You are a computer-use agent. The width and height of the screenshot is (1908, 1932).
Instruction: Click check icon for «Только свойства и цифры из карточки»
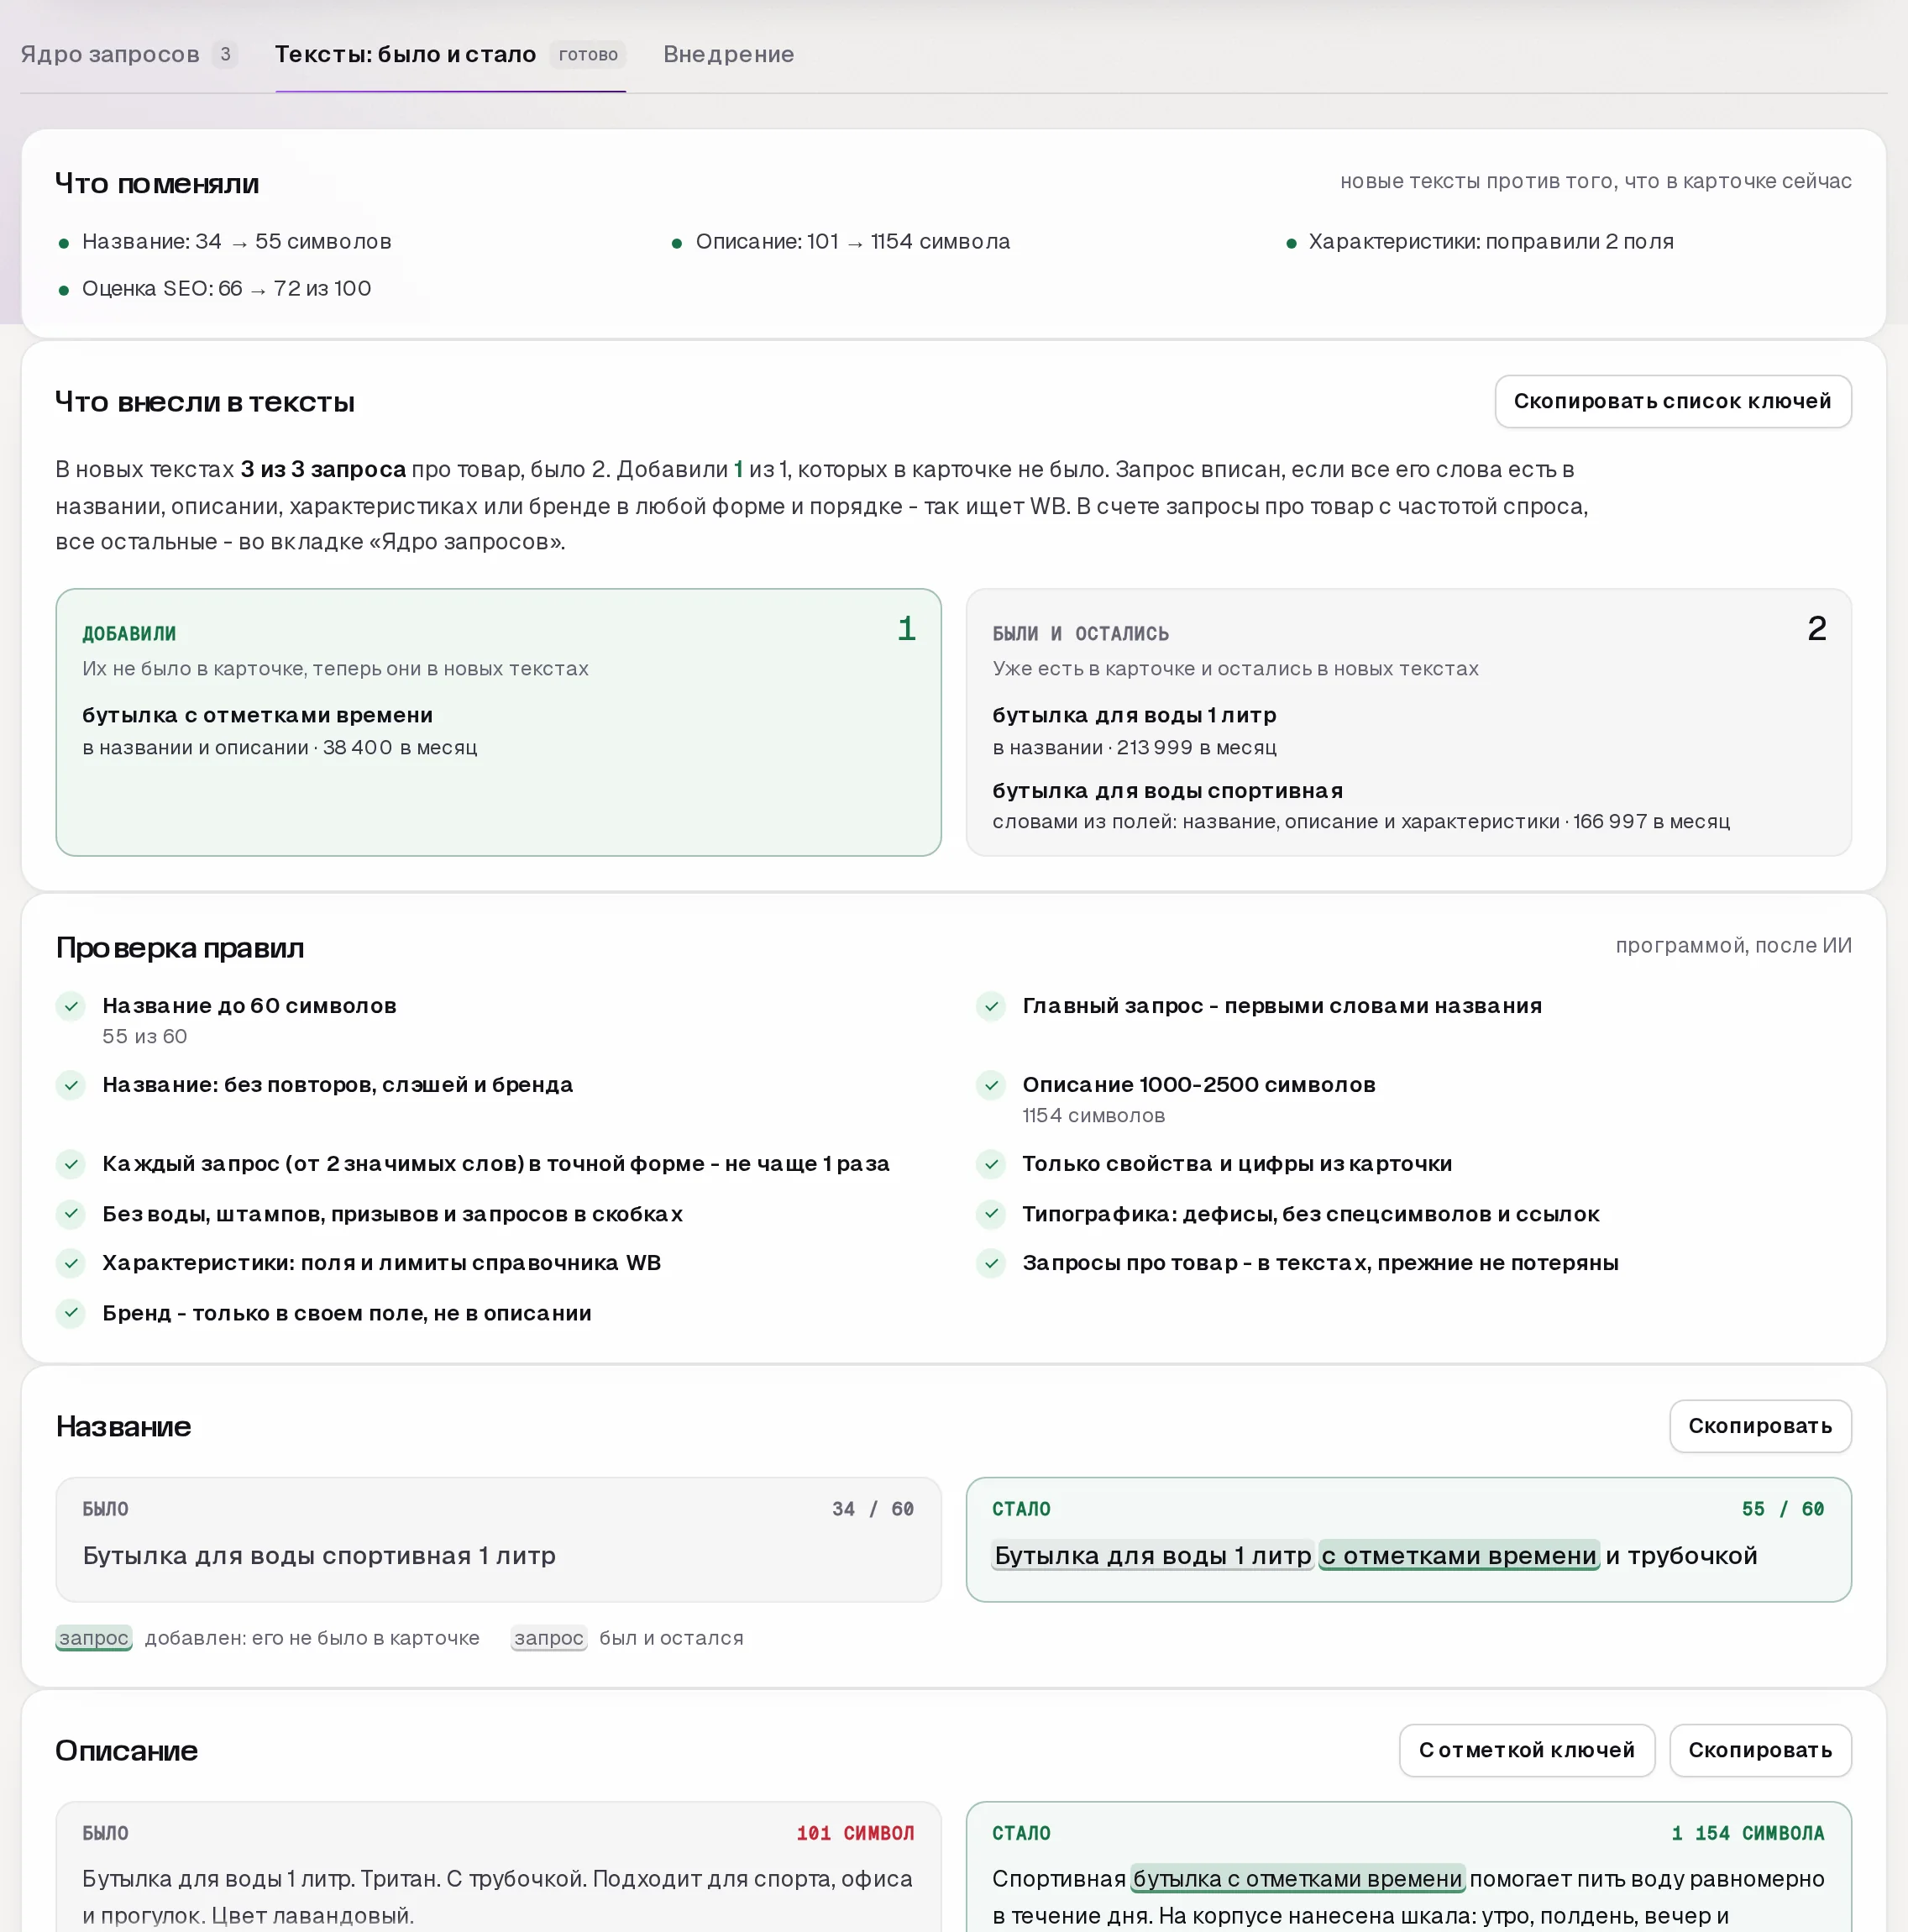click(990, 1164)
